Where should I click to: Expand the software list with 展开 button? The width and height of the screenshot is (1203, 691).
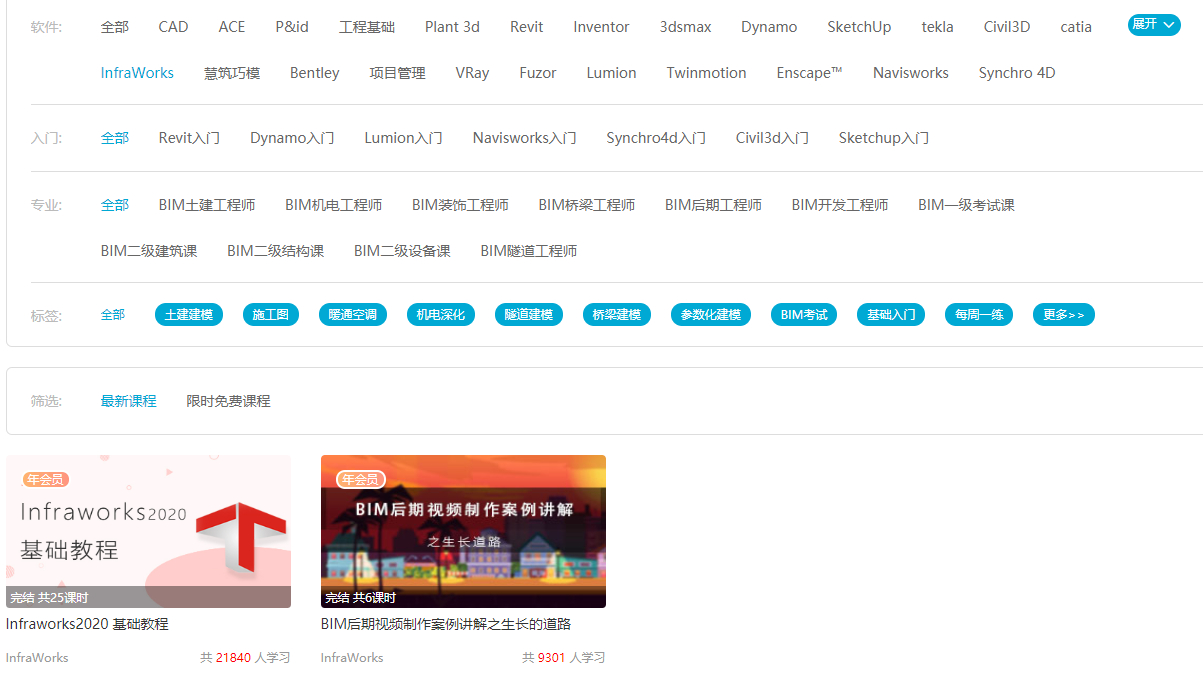pos(1154,25)
